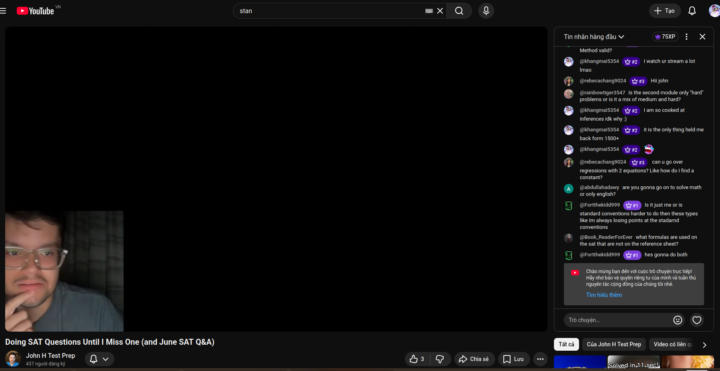720x371 pixels.
Task: Open the John H Test Prep channel avatar
Action: tap(13, 359)
